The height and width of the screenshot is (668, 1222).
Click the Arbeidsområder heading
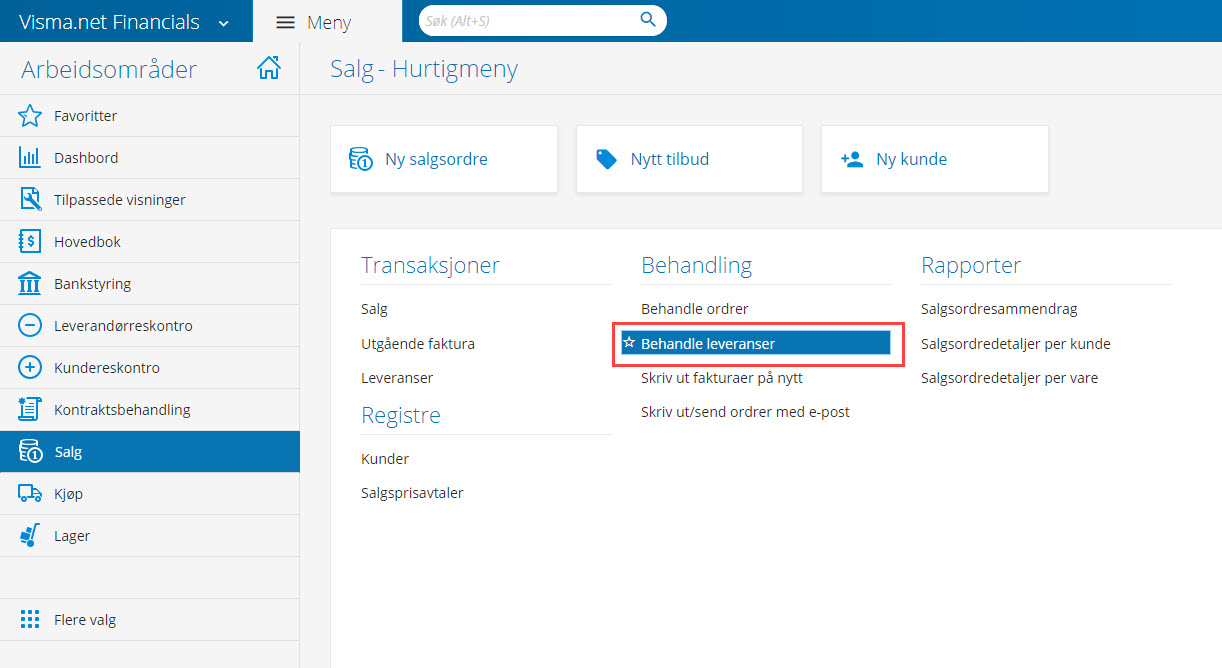click(109, 69)
